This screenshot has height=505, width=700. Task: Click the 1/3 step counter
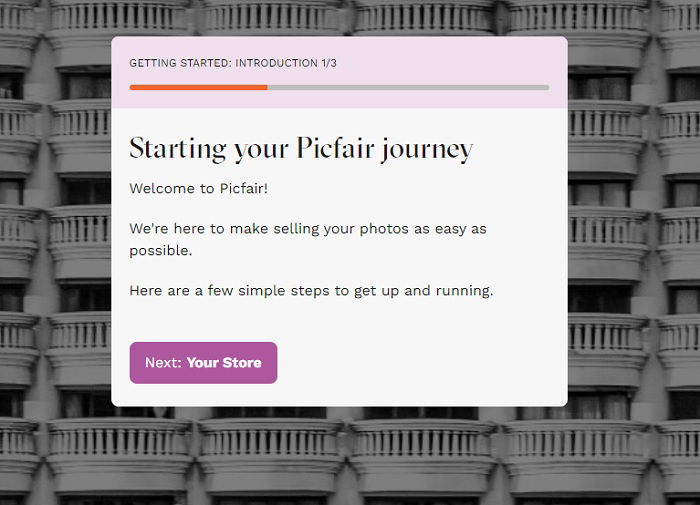pos(329,63)
